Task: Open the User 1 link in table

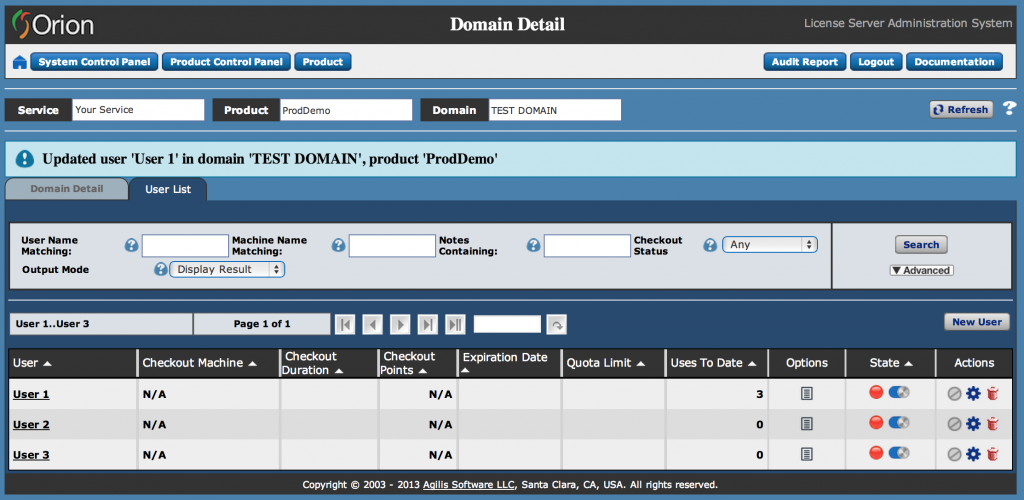Action: (x=31, y=394)
